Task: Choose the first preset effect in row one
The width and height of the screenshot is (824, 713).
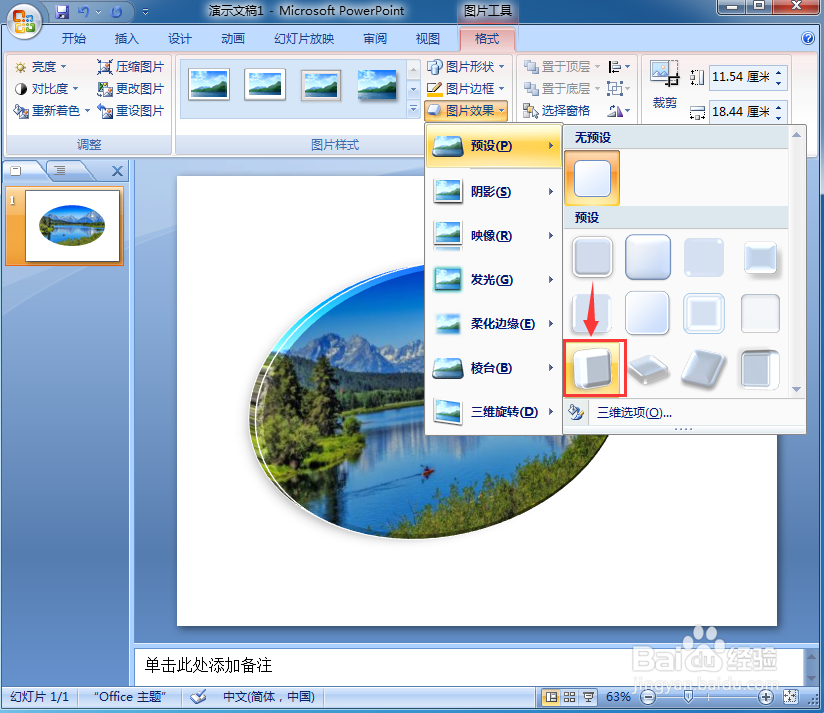Action: [592, 257]
